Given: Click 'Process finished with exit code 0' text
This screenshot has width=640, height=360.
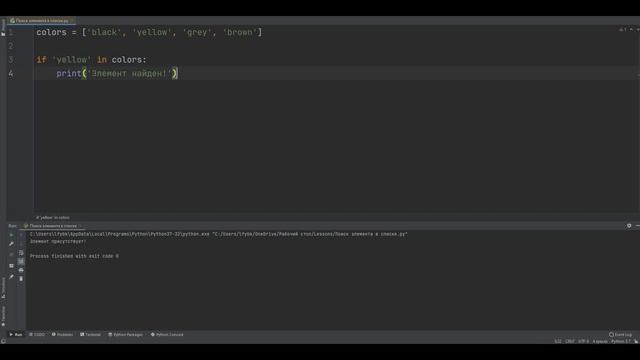Looking at the screenshot, I should [x=74, y=256].
